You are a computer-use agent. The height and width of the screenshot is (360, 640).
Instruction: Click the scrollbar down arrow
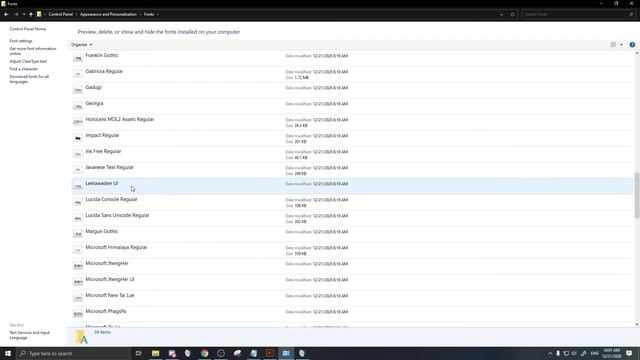[637, 324]
